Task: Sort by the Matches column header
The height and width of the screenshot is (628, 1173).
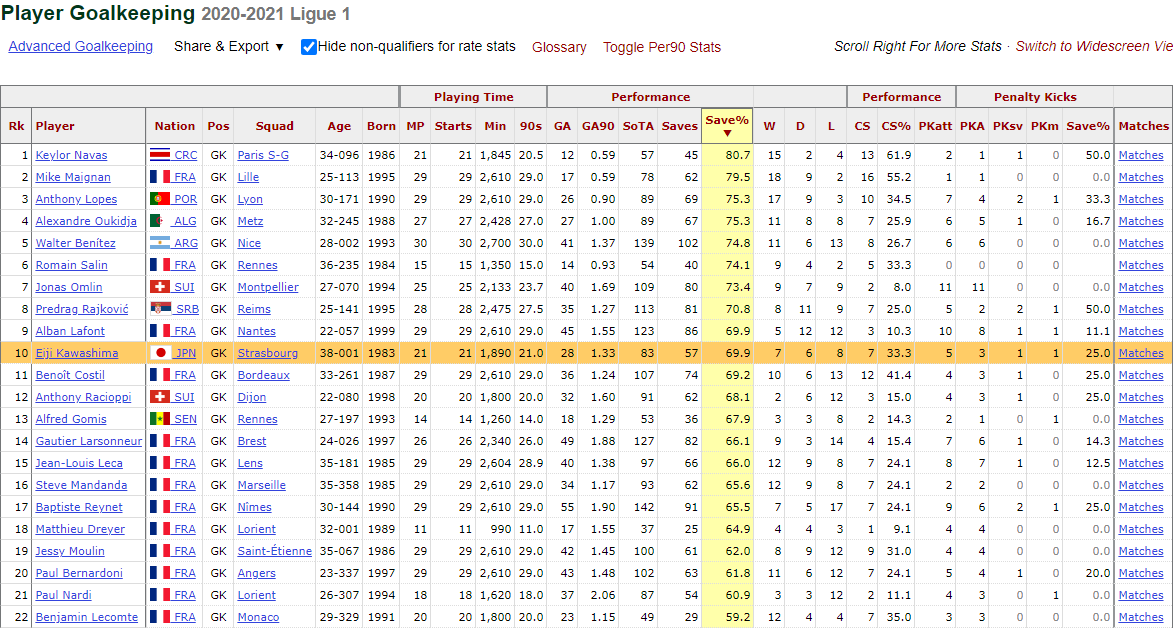Action: pos(1144,126)
